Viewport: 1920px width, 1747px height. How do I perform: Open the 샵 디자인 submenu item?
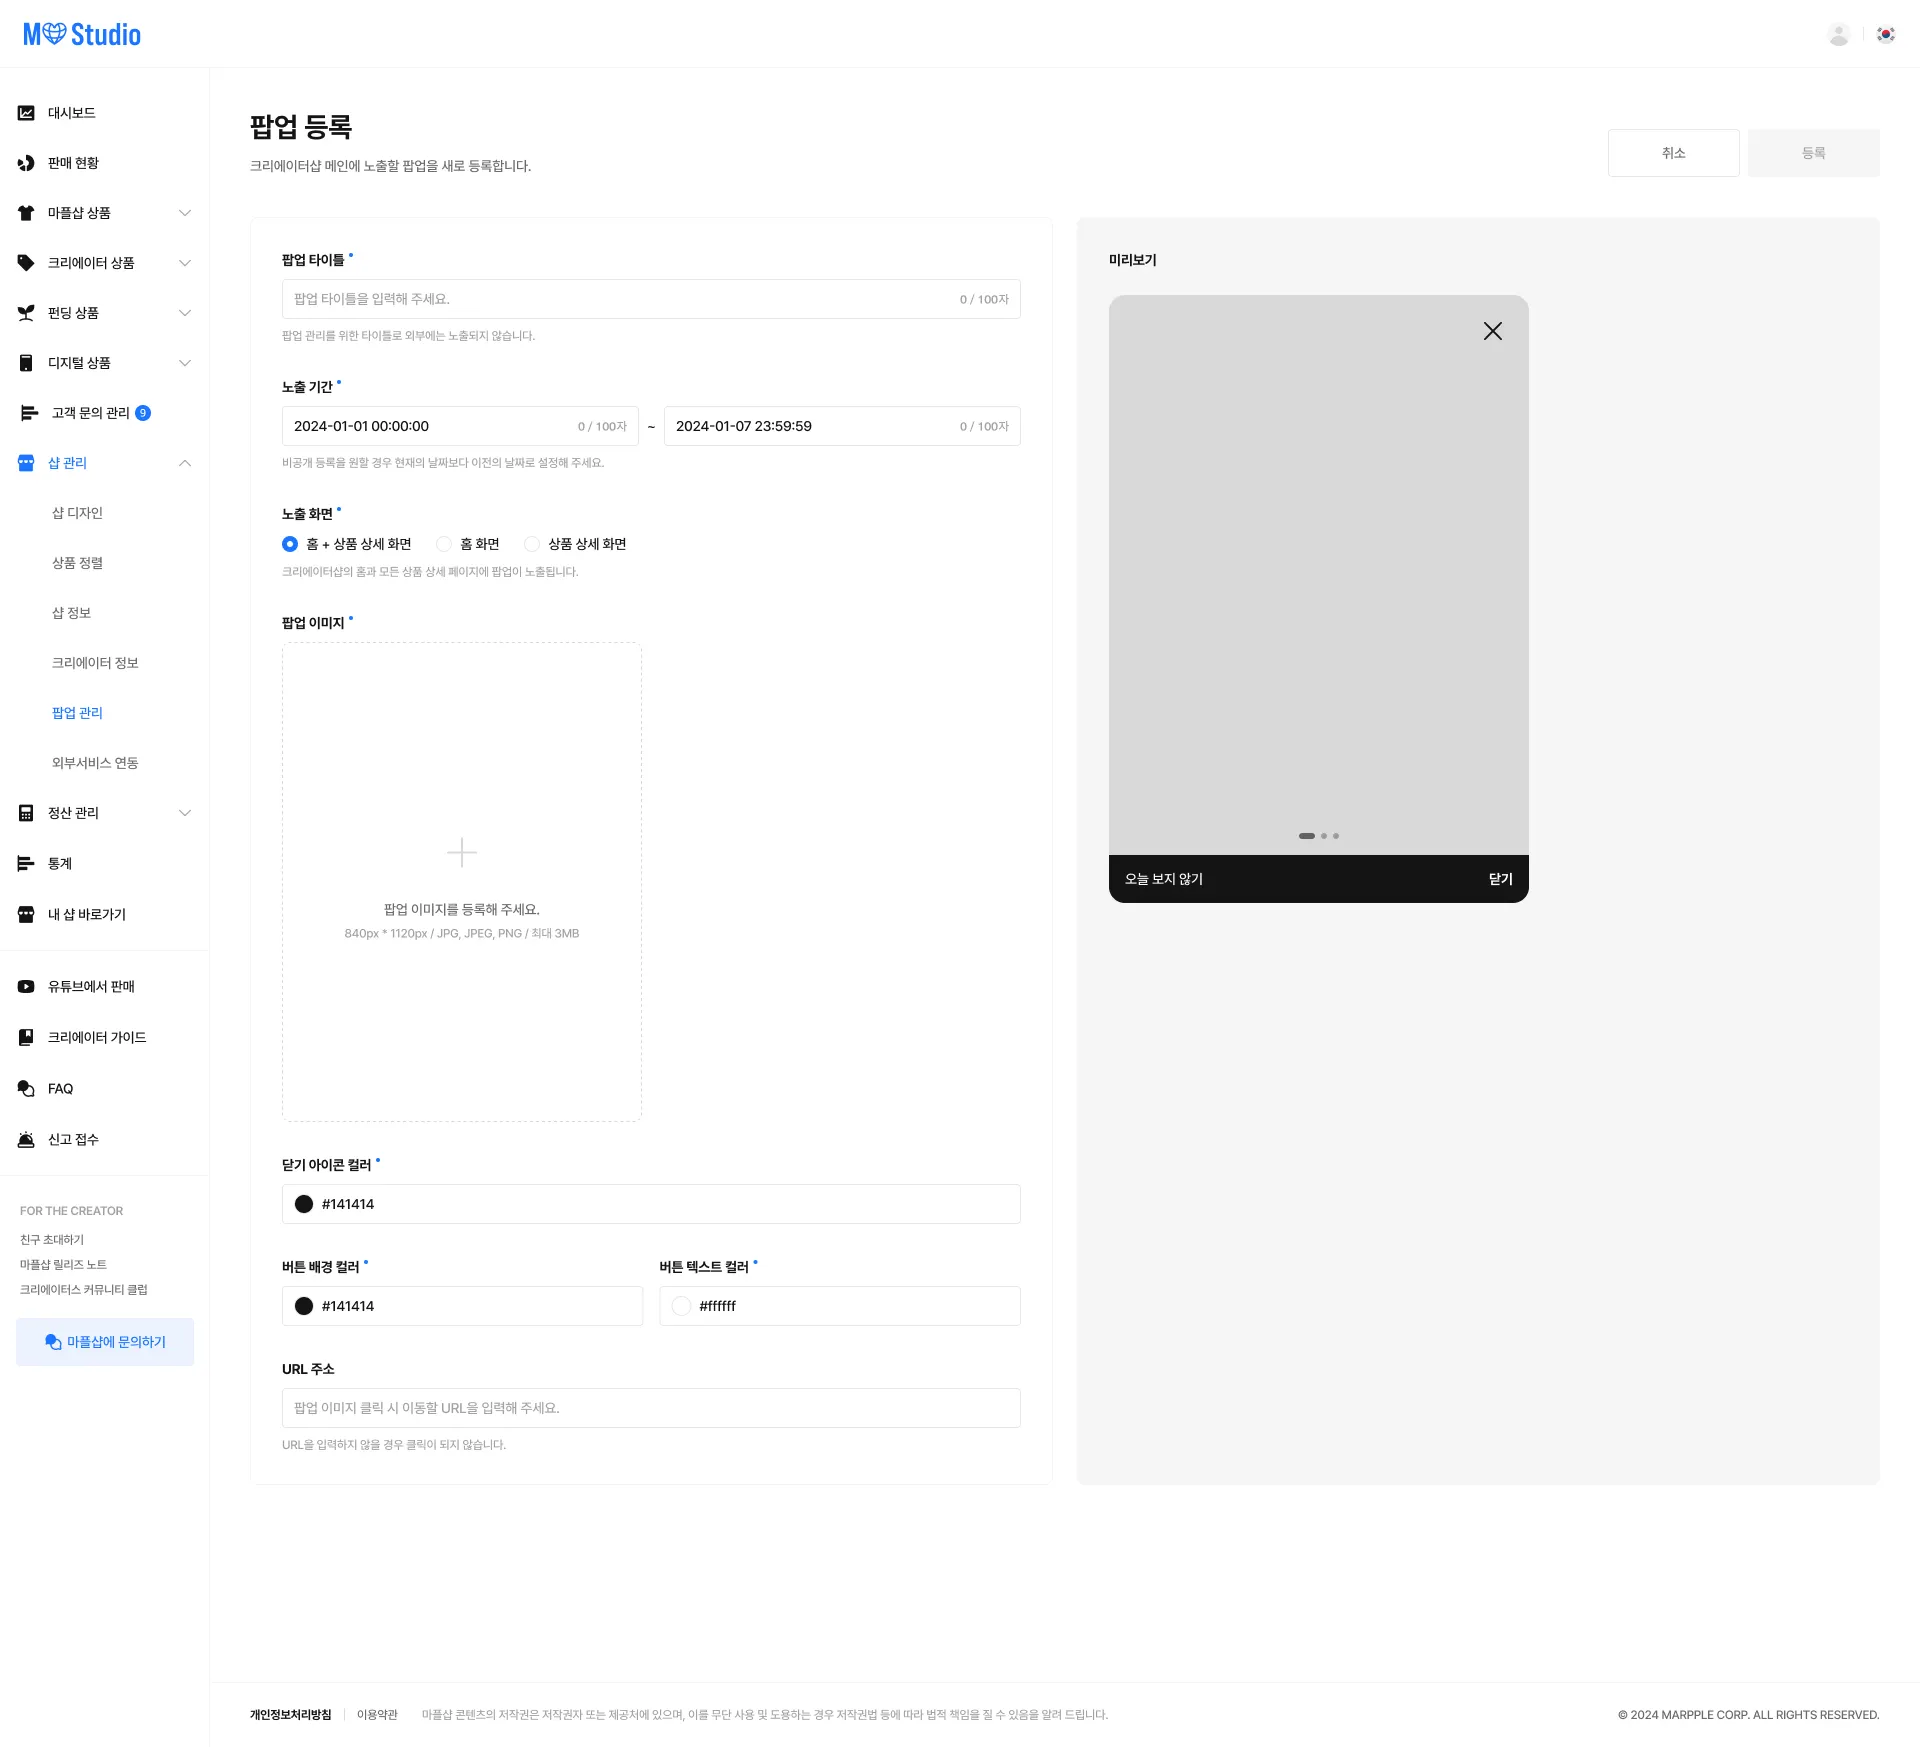point(77,513)
